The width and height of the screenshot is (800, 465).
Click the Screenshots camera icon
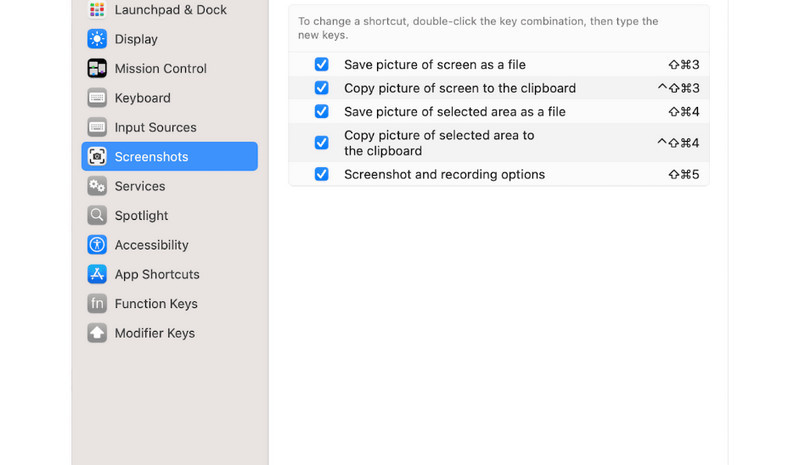97,156
